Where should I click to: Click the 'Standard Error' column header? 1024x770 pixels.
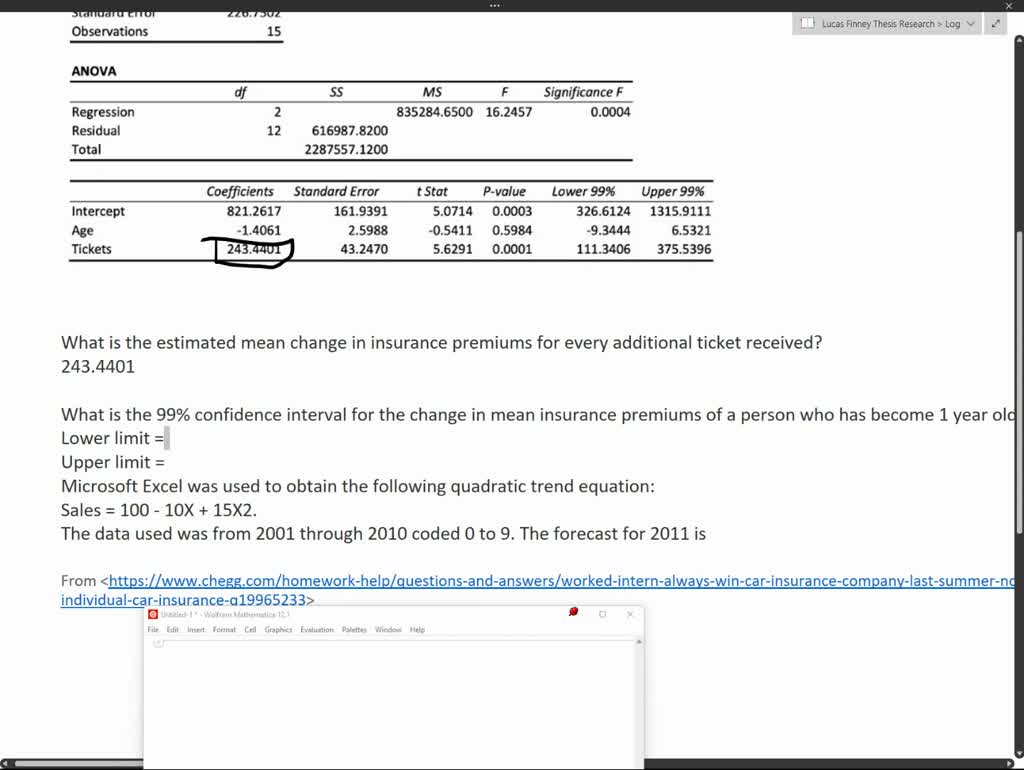[x=336, y=191]
